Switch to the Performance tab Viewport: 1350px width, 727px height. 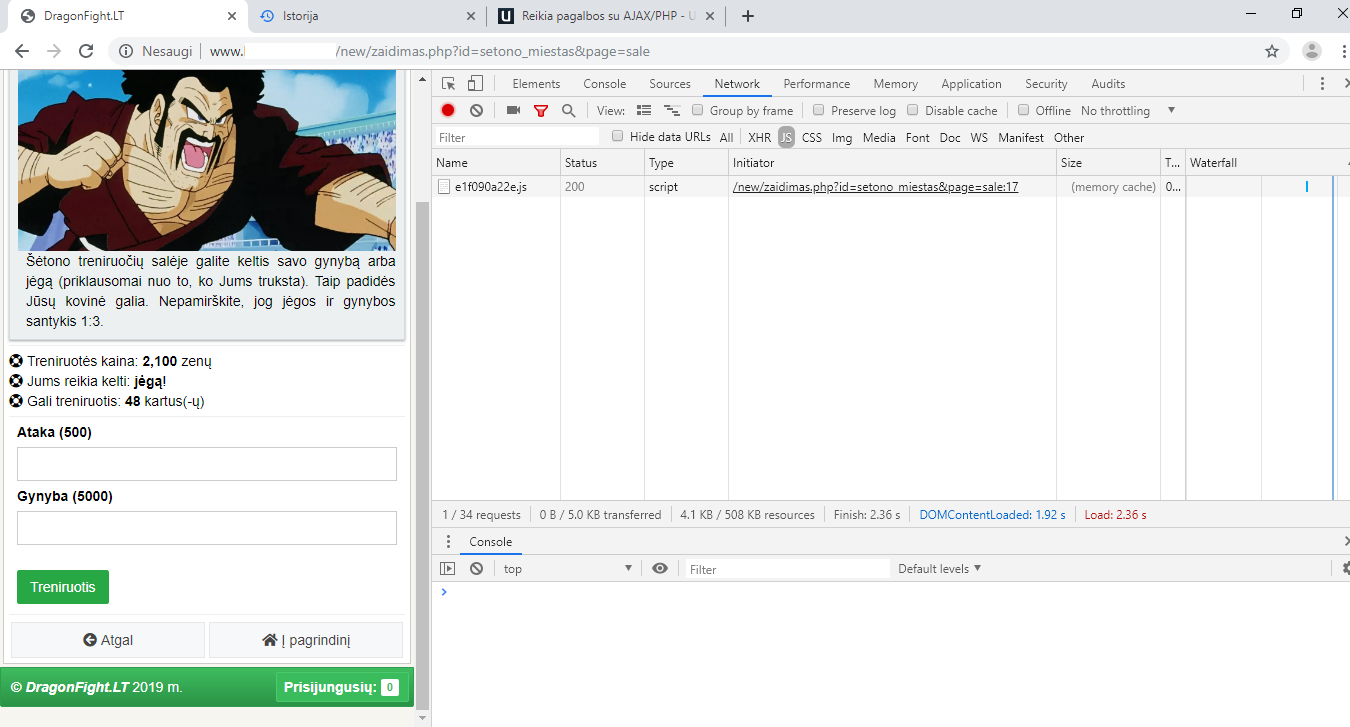pos(817,84)
